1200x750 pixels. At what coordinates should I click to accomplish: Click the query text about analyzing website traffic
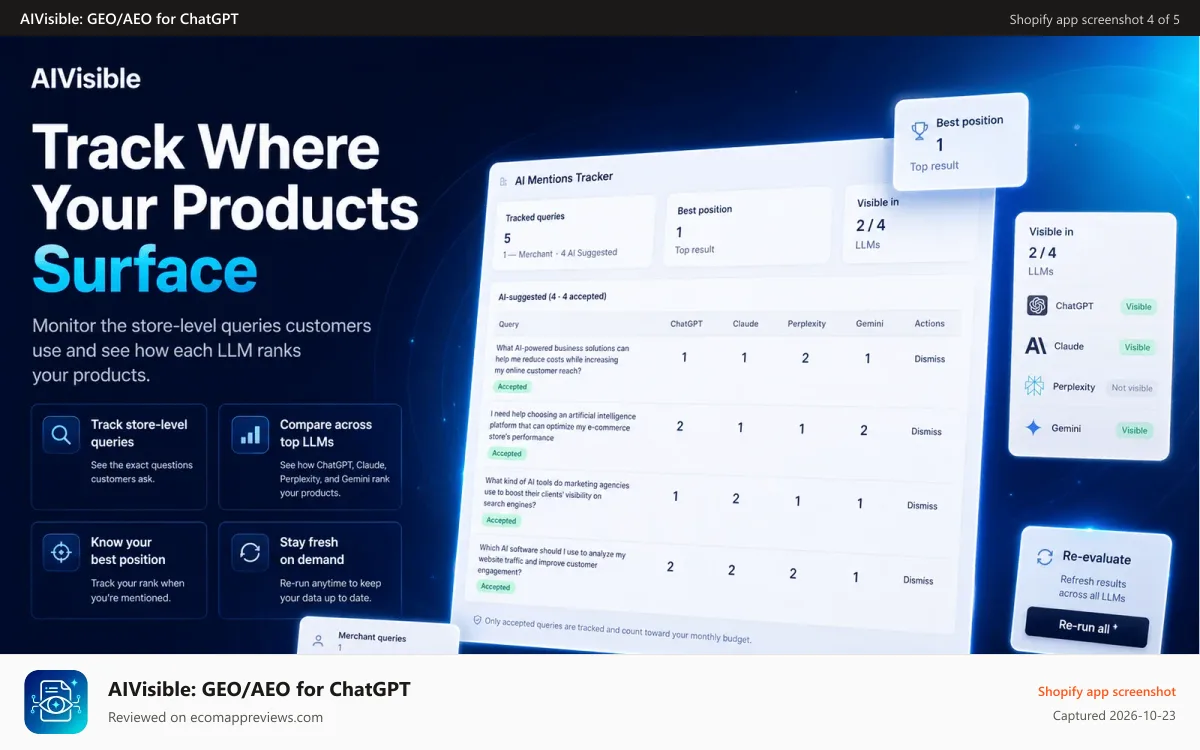[553, 562]
